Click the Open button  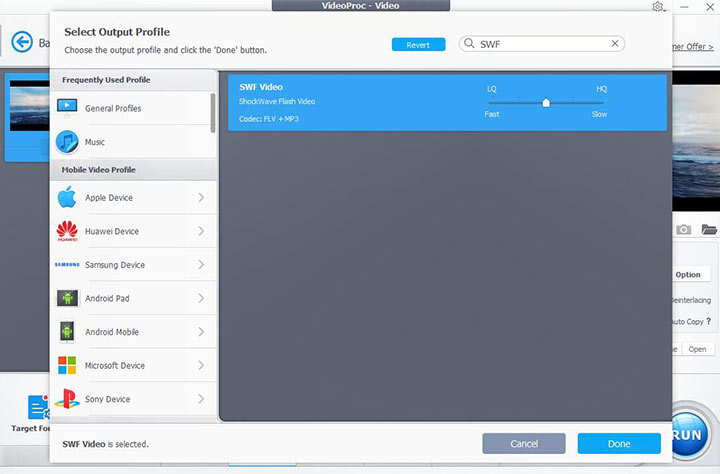697,349
